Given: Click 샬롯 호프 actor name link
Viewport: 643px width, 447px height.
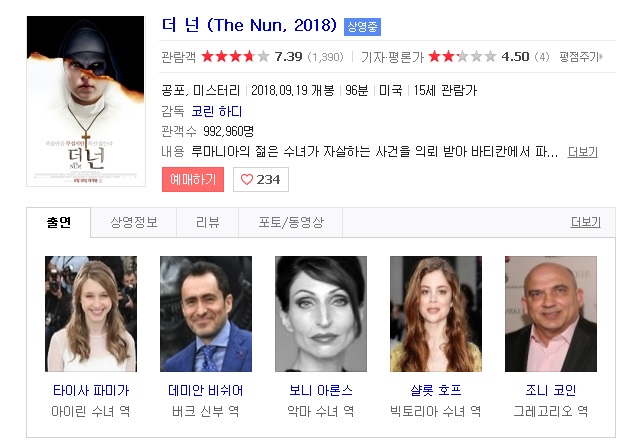Looking at the screenshot, I should (436, 390).
